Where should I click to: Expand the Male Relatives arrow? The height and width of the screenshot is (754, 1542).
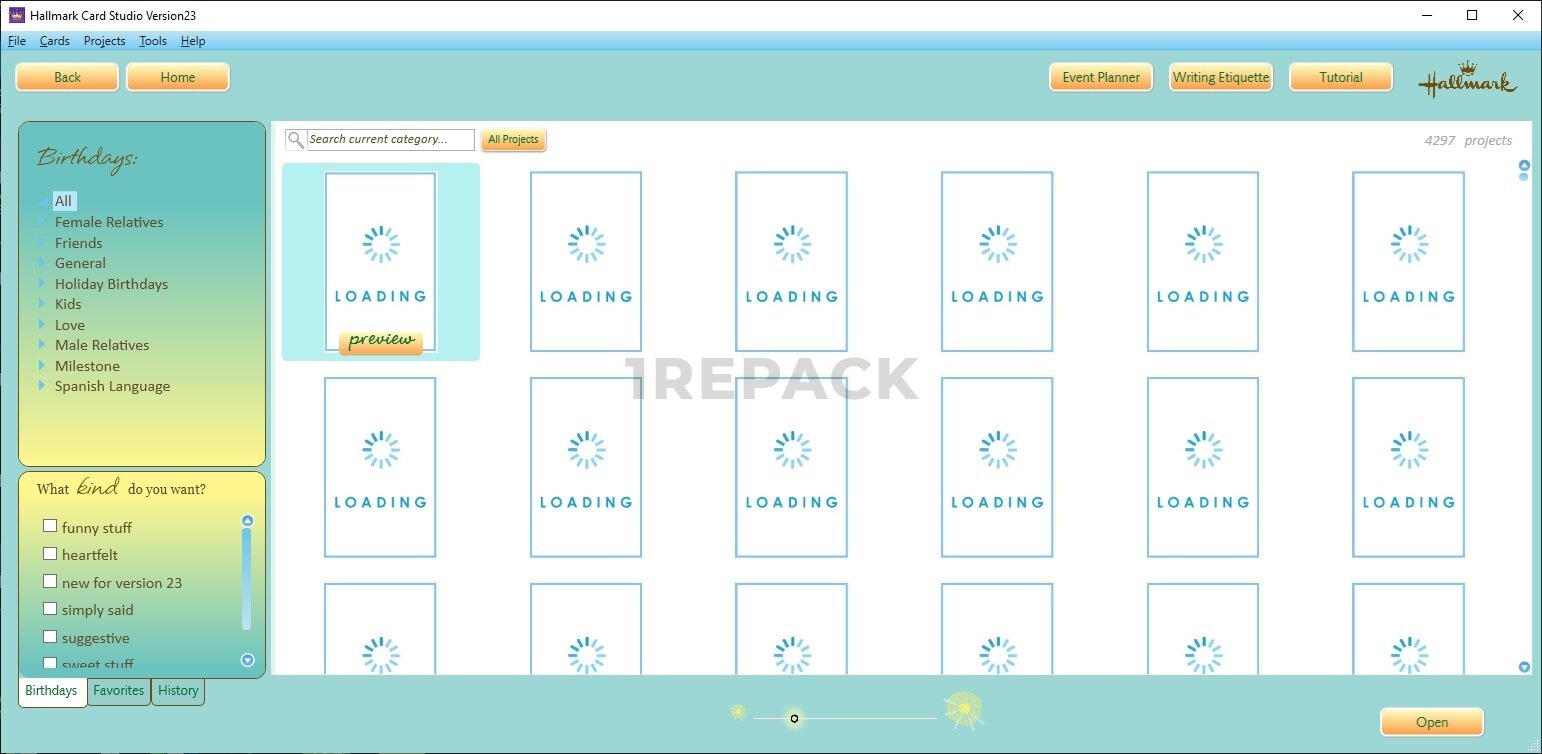click(42, 345)
